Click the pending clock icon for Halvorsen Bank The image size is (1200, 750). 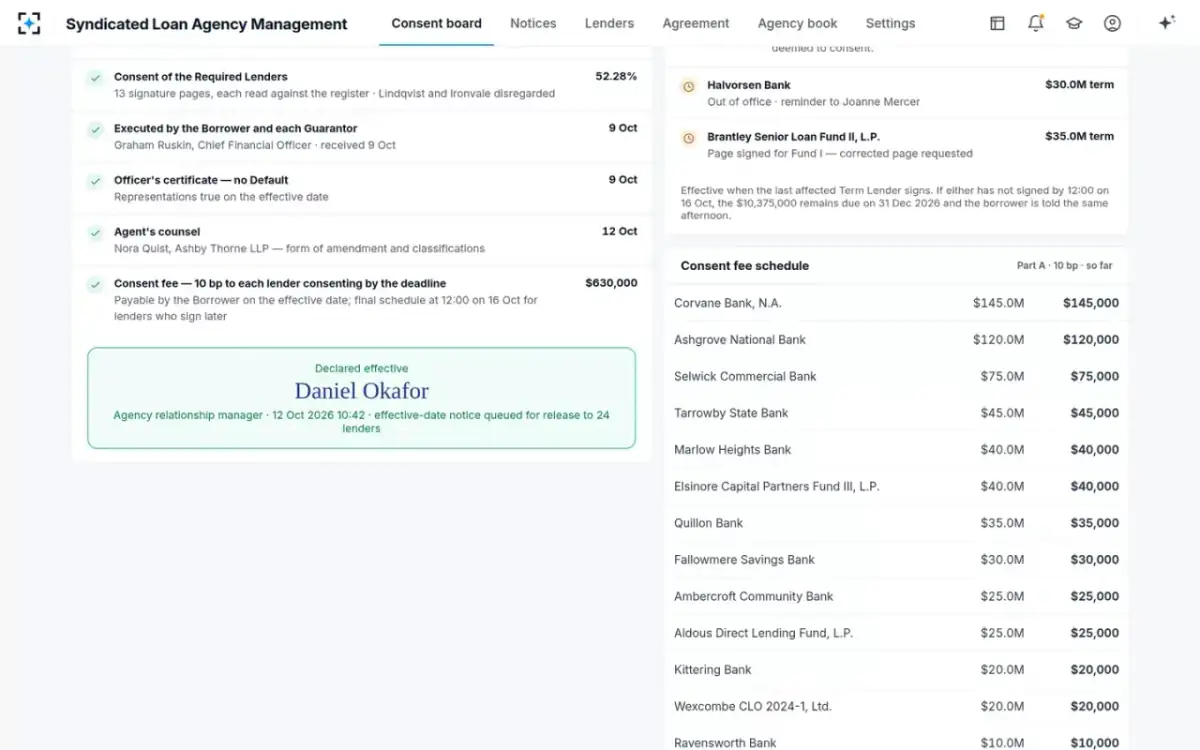[x=688, y=86]
